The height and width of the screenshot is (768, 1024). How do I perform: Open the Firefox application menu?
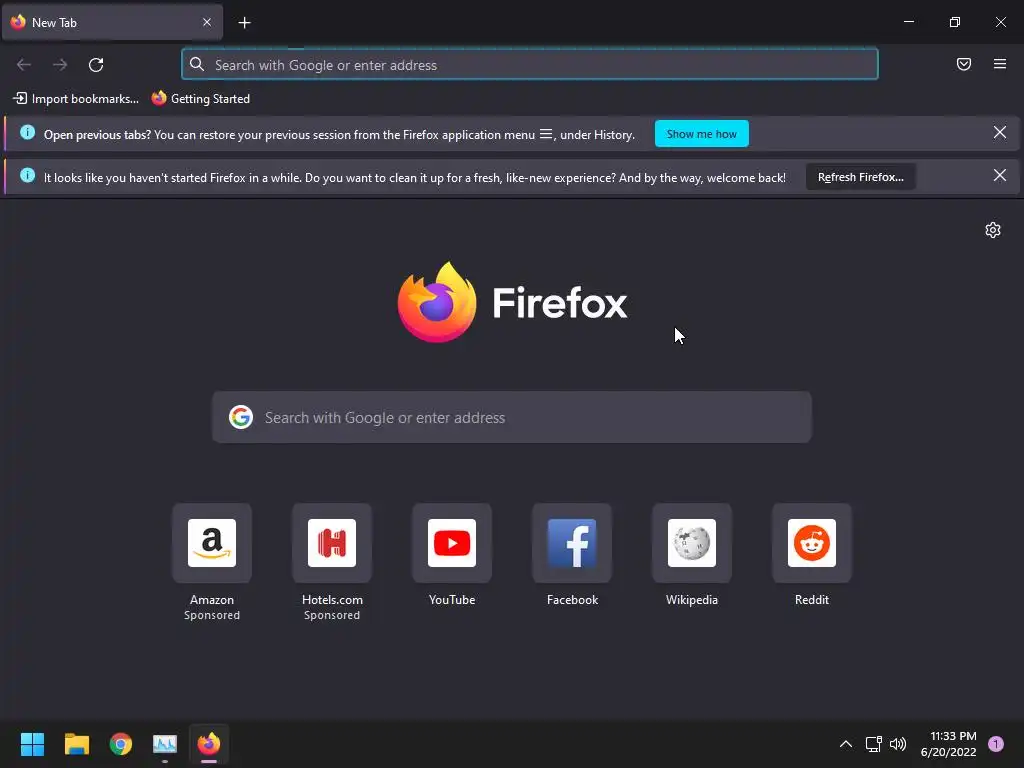999,64
